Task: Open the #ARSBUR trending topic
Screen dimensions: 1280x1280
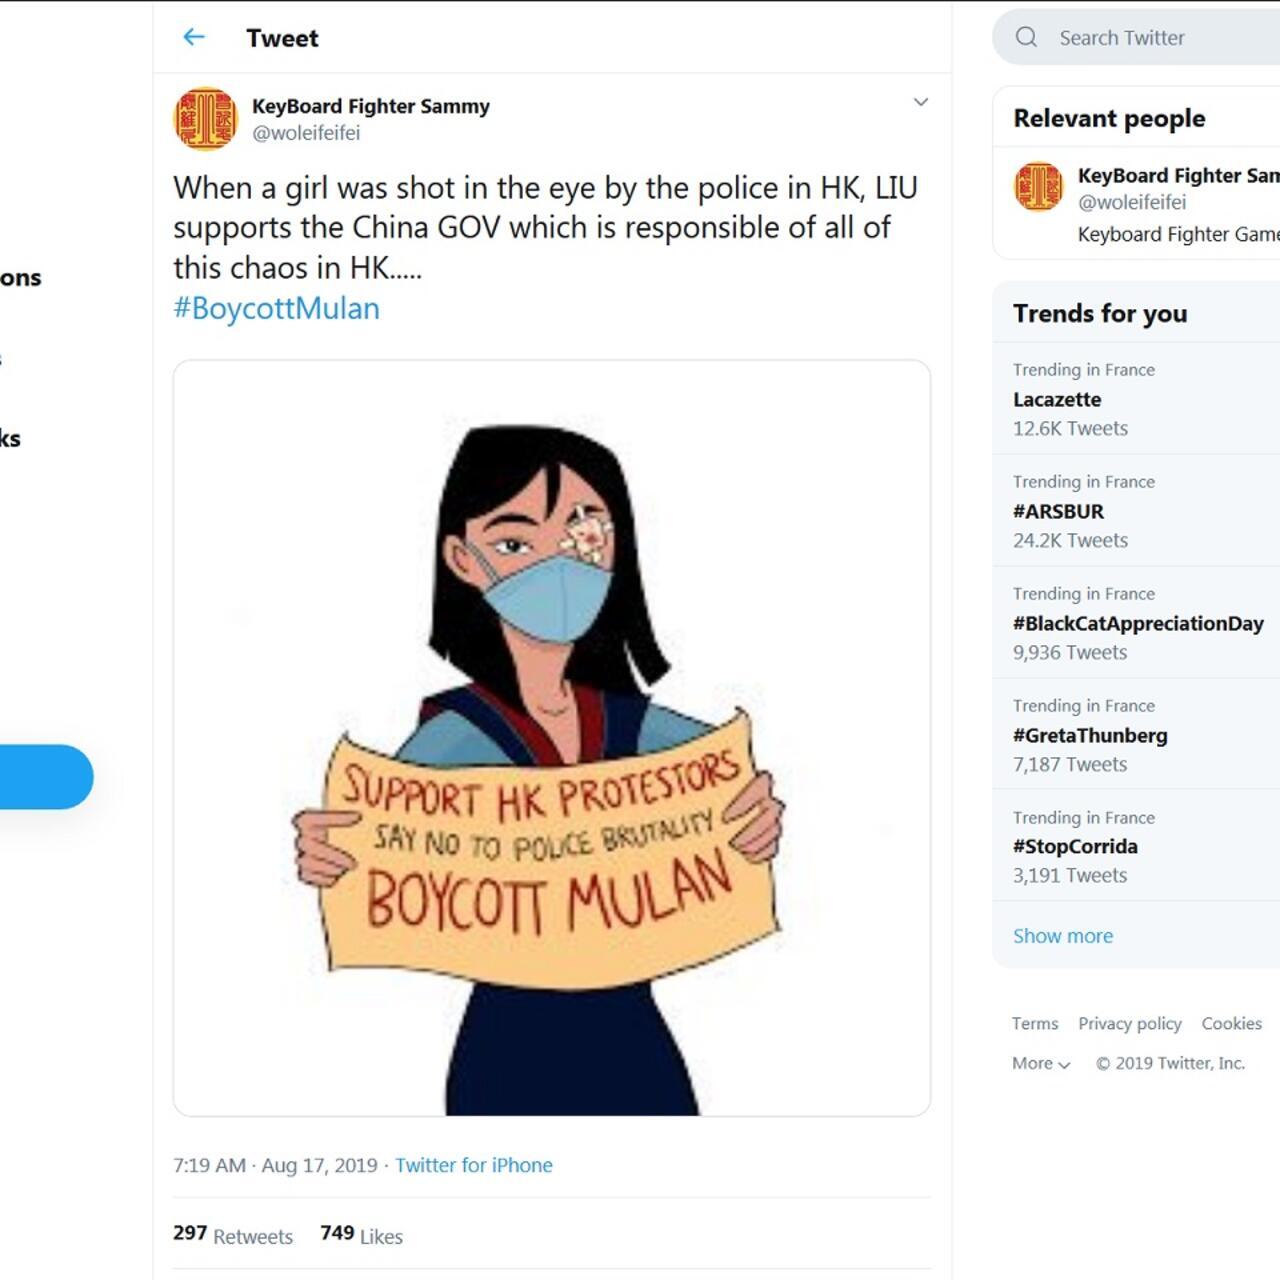Action: (x=1058, y=511)
